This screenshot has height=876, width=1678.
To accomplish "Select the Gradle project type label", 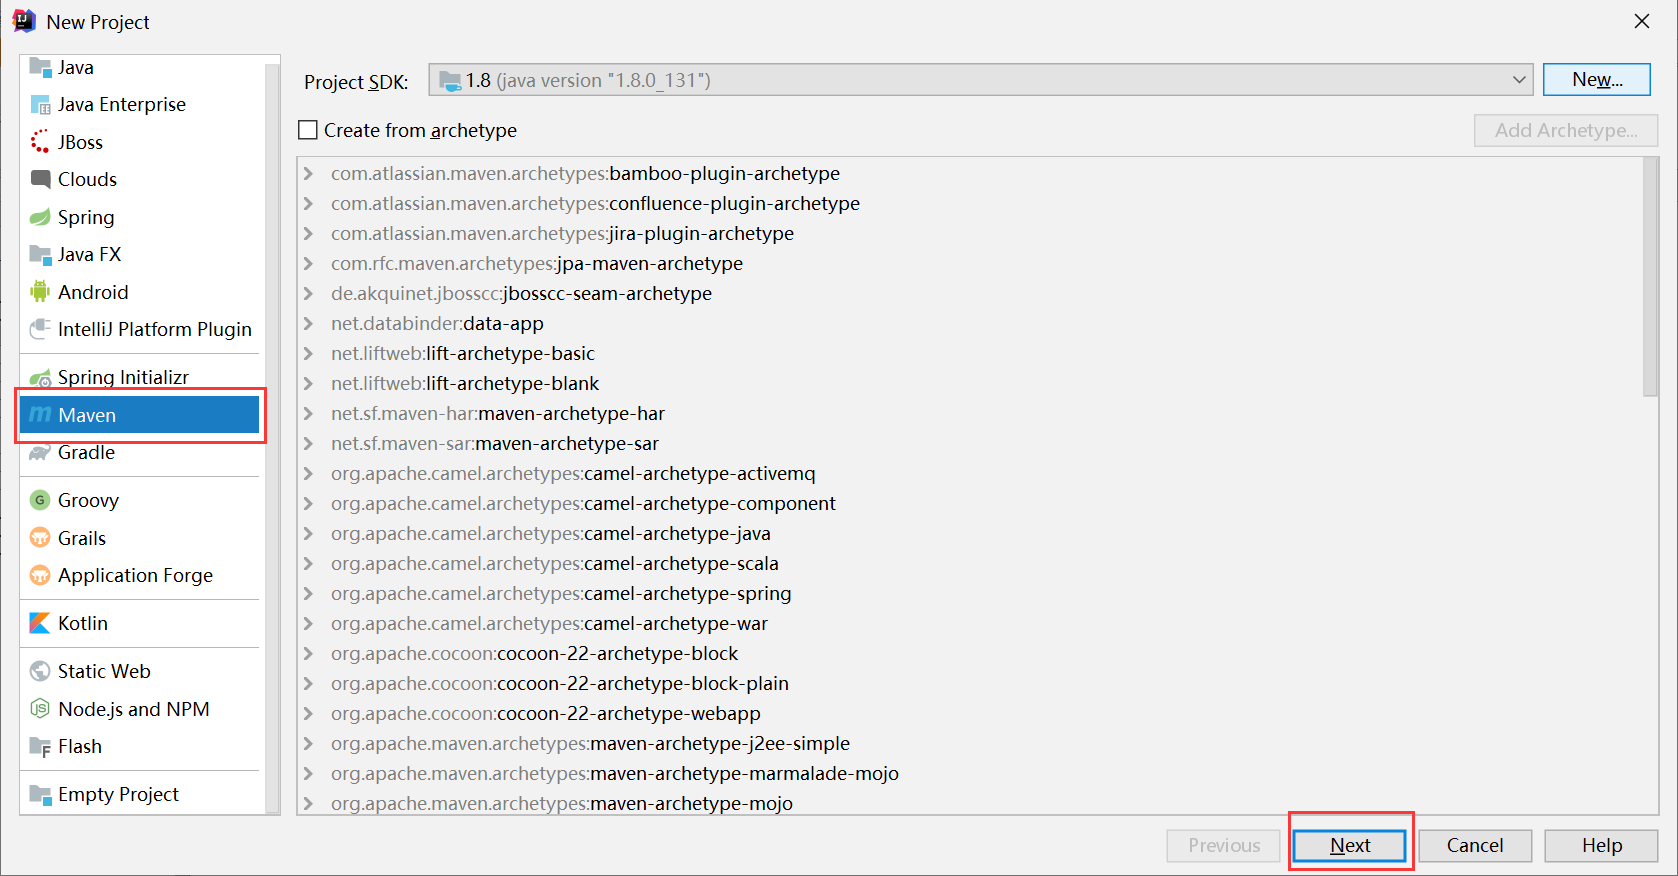I will 86,453.
